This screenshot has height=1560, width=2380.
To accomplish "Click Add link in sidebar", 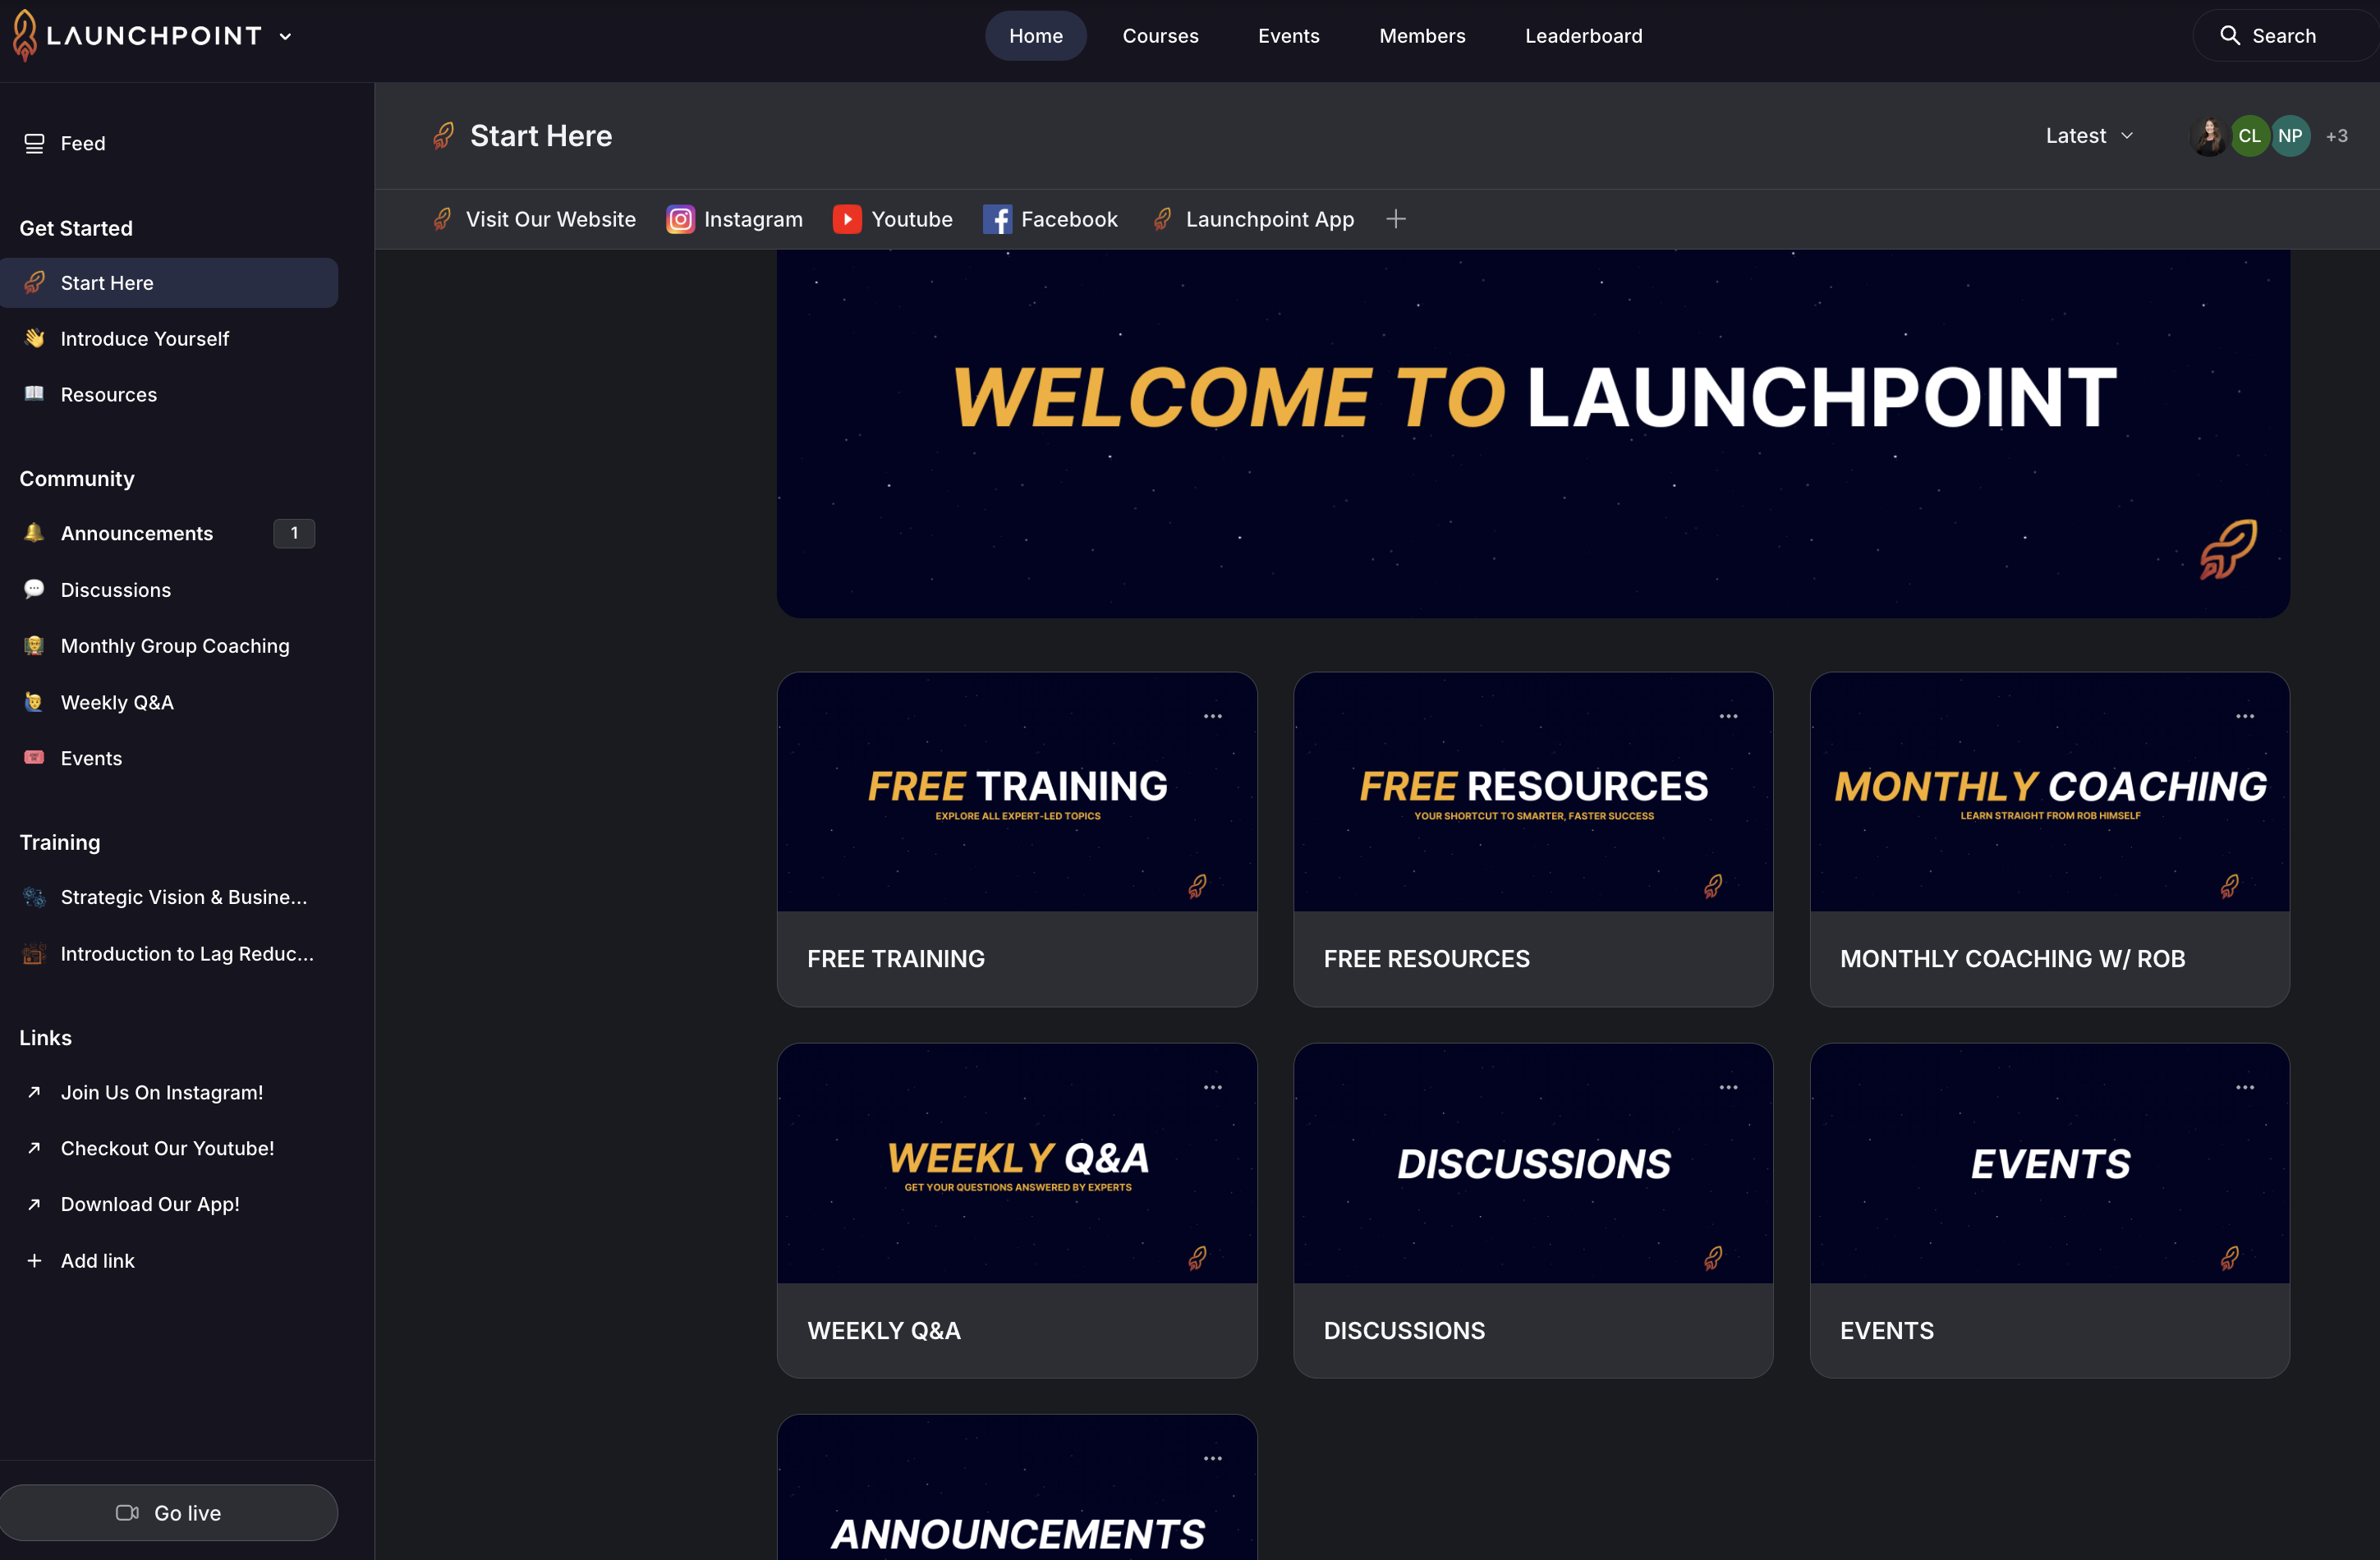I will (x=169, y=1261).
